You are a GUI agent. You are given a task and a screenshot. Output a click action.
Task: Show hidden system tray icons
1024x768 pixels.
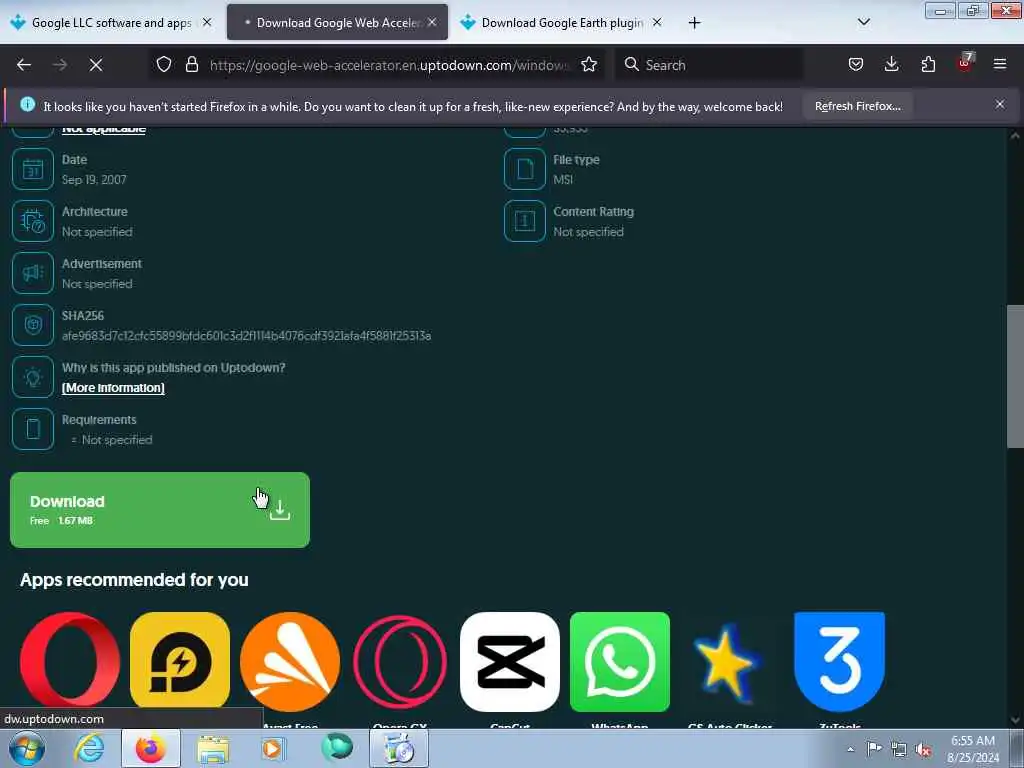click(x=850, y=749)
